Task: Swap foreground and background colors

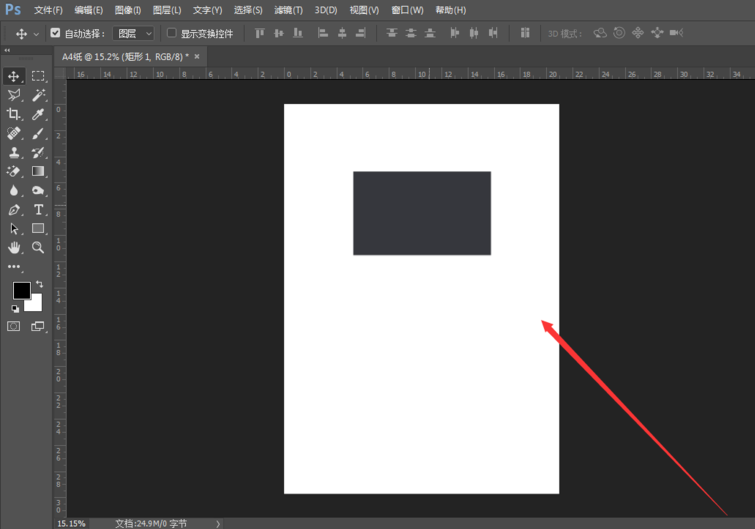Action: point(39,285)
